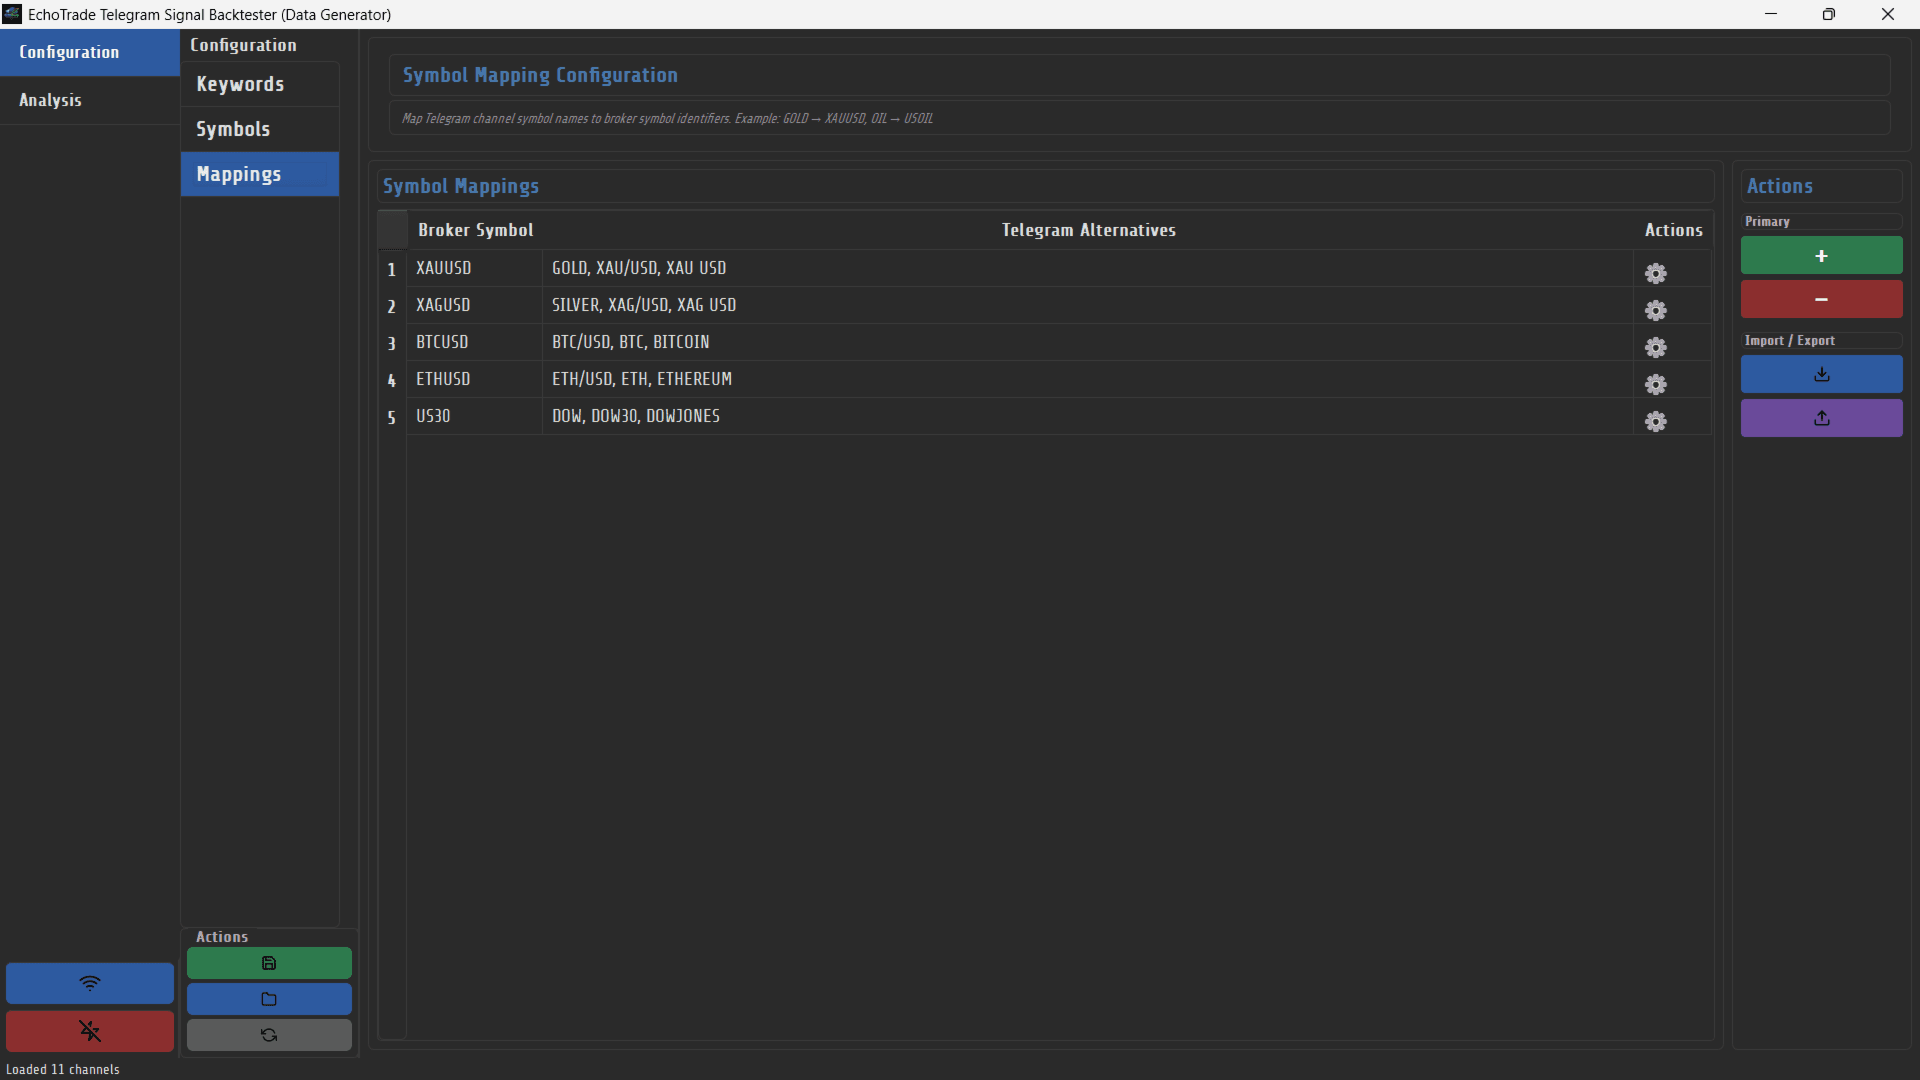
Task: Minimize the EchoTrade window
Action: point(1771,14)
